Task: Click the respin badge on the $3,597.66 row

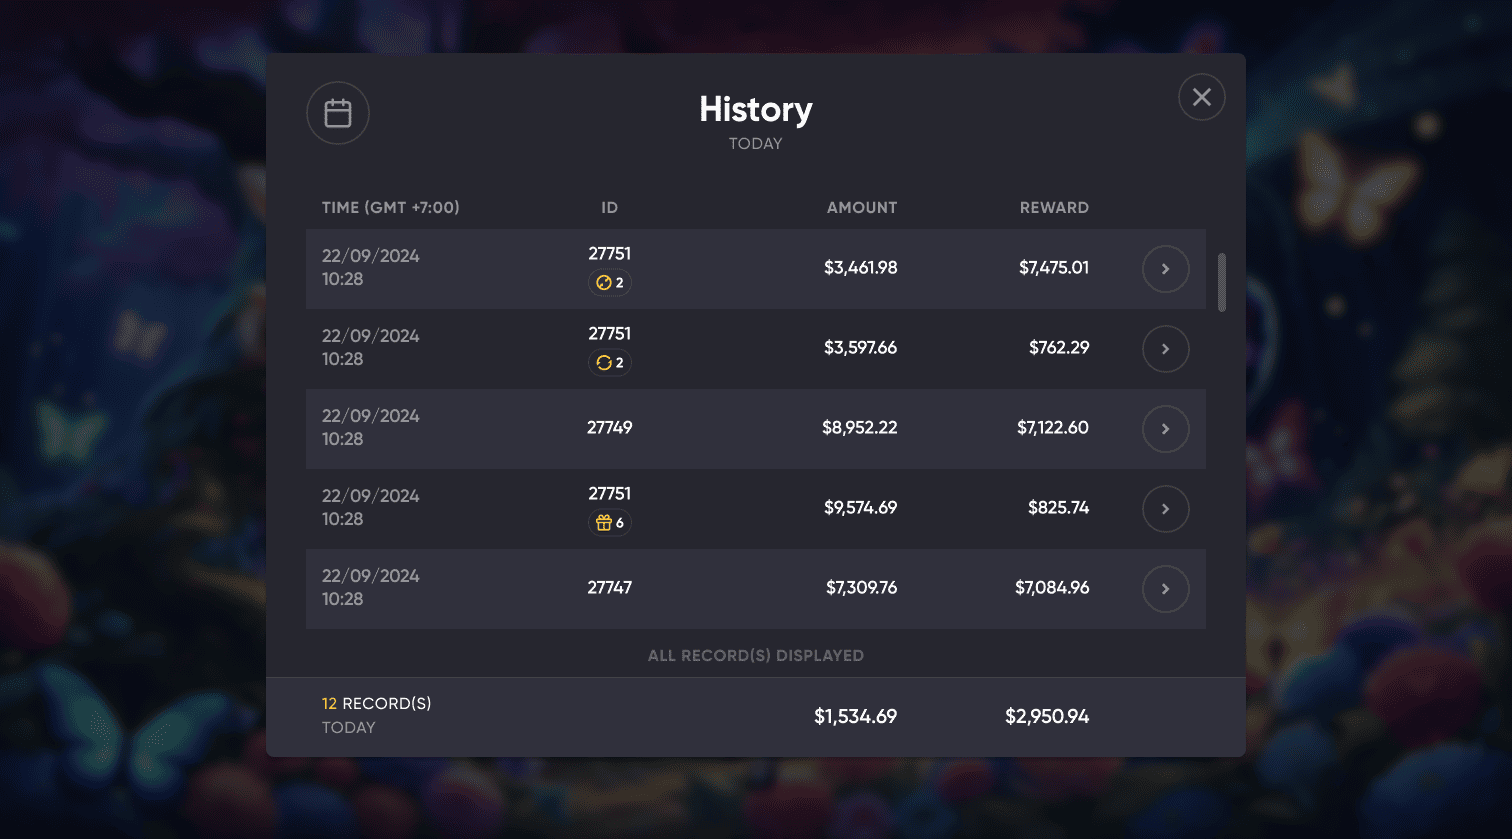Action: [x=610, y=363]
